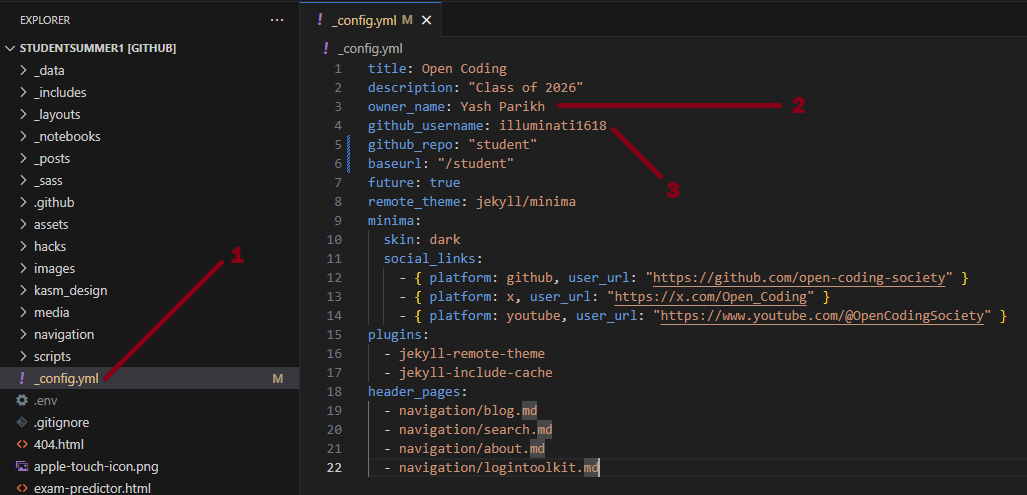Open the Explorer more actions ellipsis

(x=277, y=20)
